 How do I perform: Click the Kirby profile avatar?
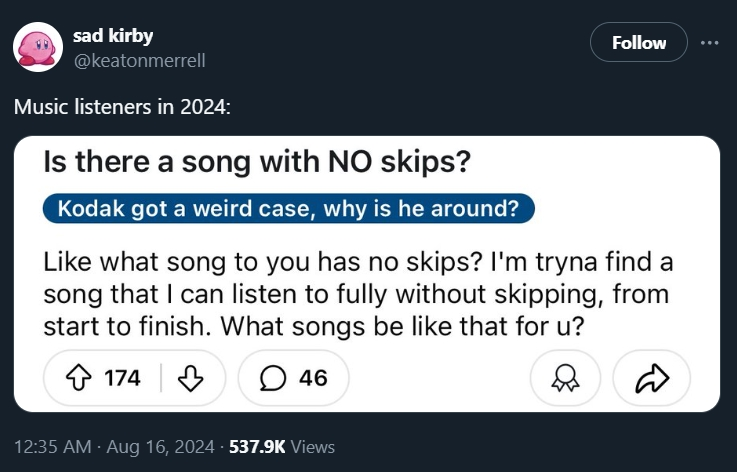click(x=36, y=47)
